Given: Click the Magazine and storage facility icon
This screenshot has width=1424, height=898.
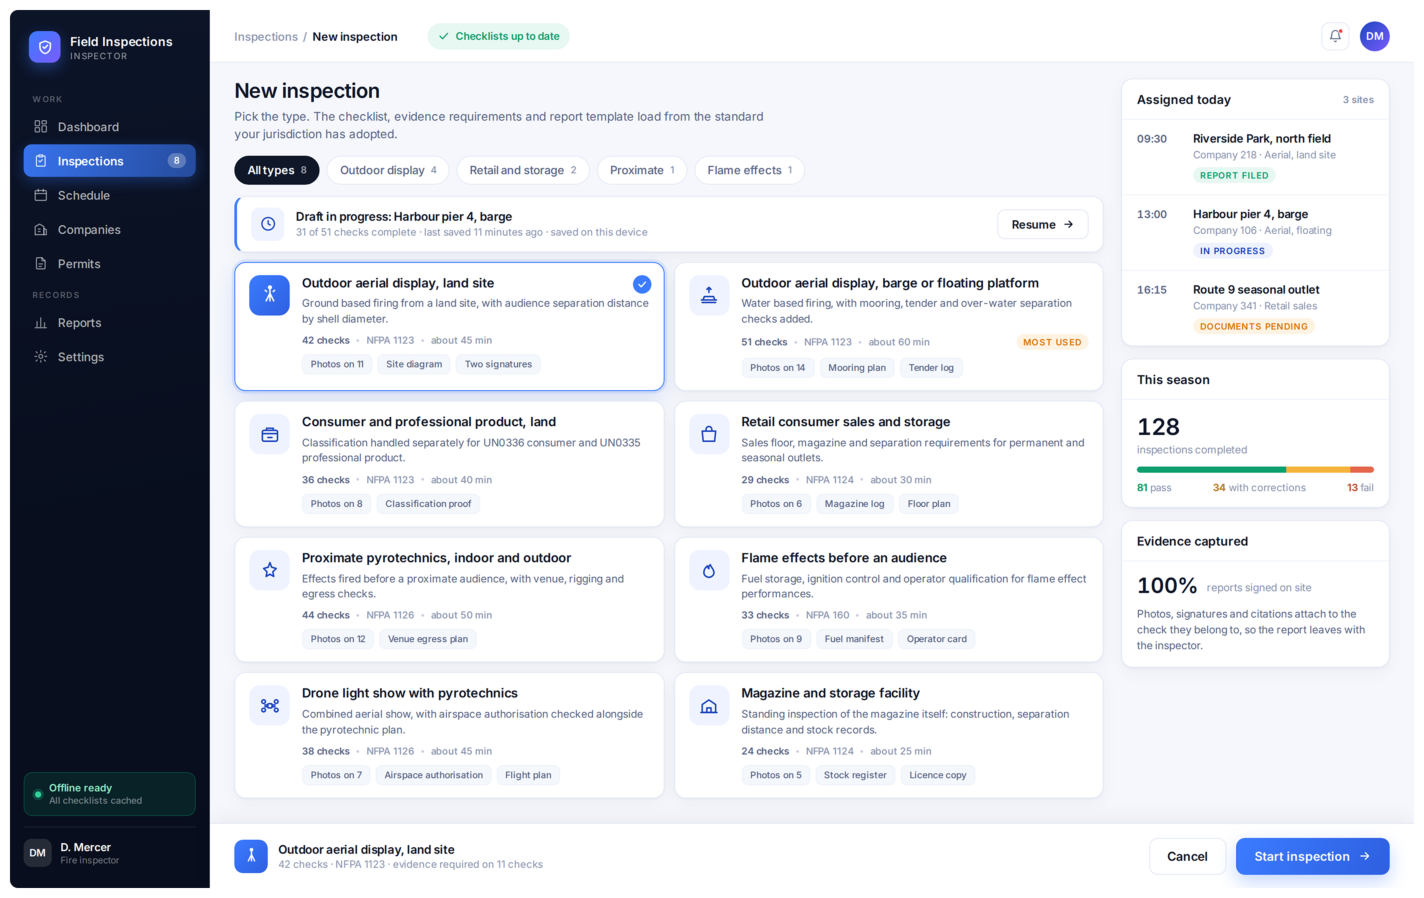Looking at the screenshot, I should [709, 705].
